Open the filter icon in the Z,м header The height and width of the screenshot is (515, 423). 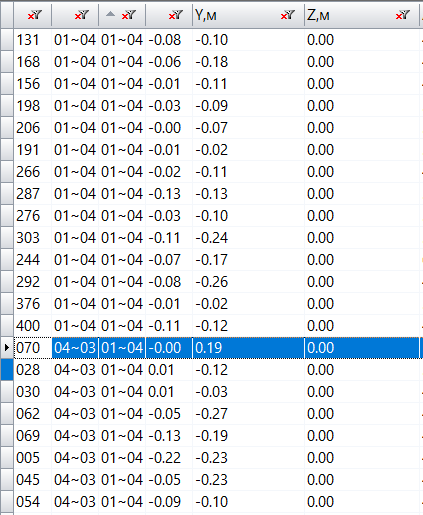402,15
